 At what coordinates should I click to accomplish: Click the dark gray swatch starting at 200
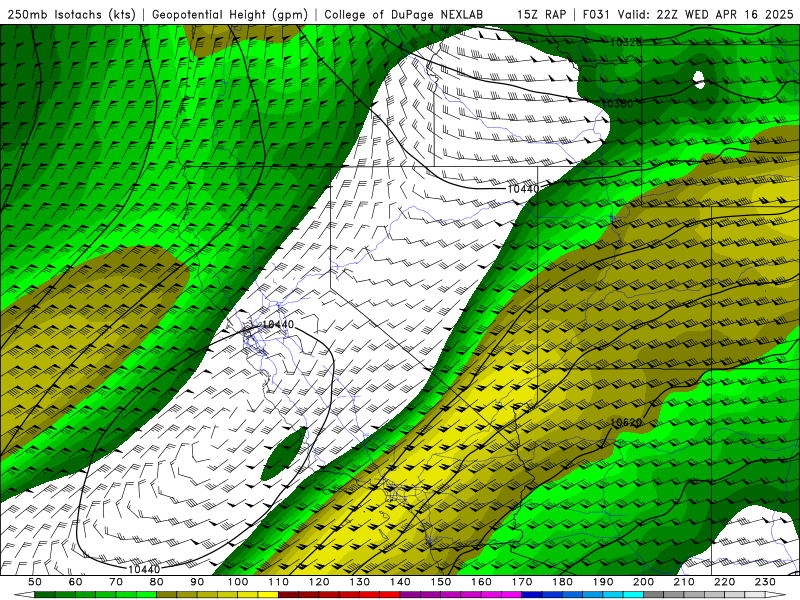pyautogui.click(x=654, y=595)
